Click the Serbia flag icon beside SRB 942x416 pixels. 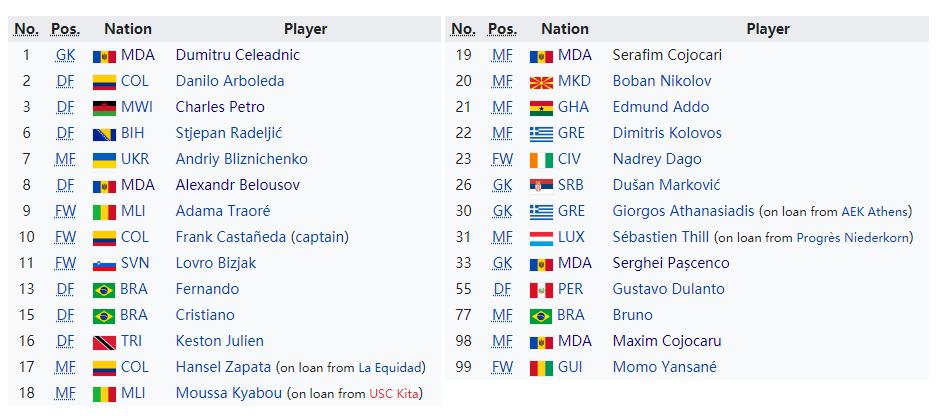541,186
